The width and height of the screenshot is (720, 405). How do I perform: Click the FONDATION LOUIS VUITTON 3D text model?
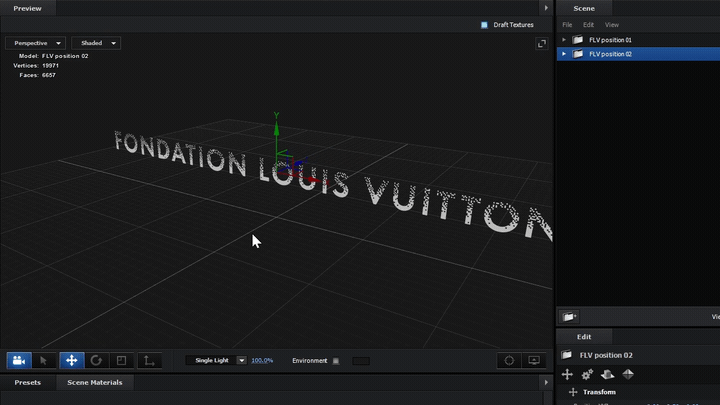pyautogui.click(x=333, y=185)
